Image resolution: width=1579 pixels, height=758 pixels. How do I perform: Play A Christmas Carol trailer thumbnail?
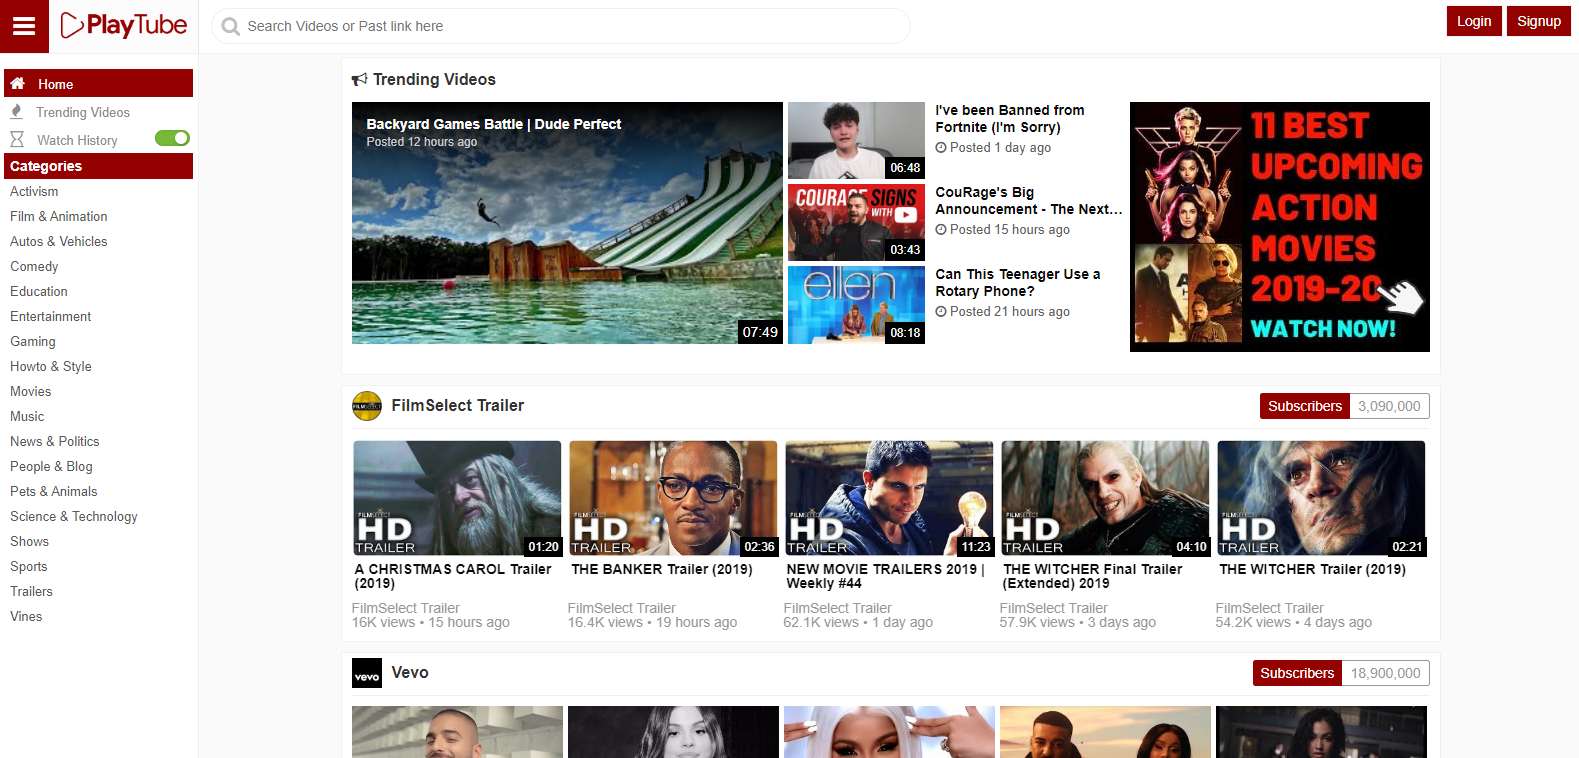(x=458, y=498)
